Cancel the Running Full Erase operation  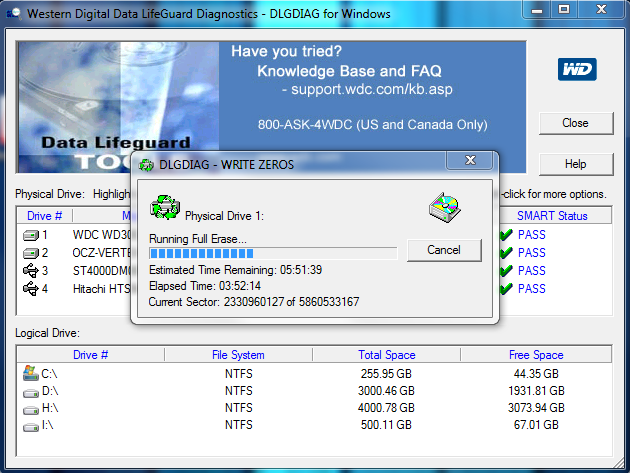click(x=444, y=250)
